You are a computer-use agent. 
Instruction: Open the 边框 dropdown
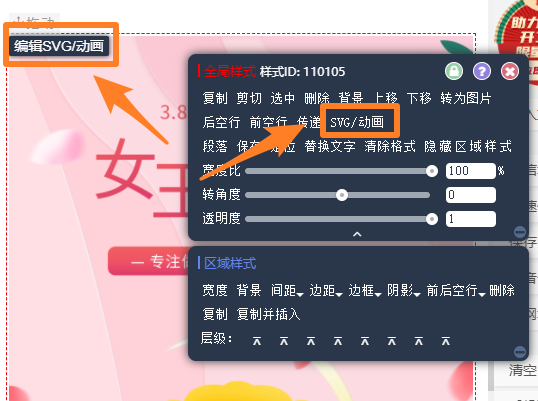point(365,291)
